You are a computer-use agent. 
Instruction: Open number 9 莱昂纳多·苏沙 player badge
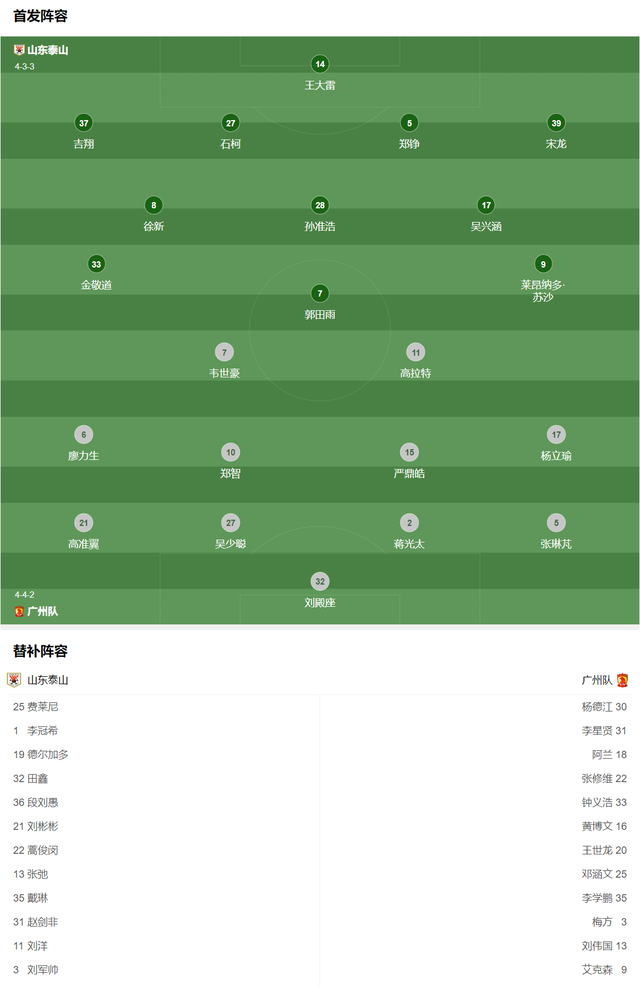[543, 264]
